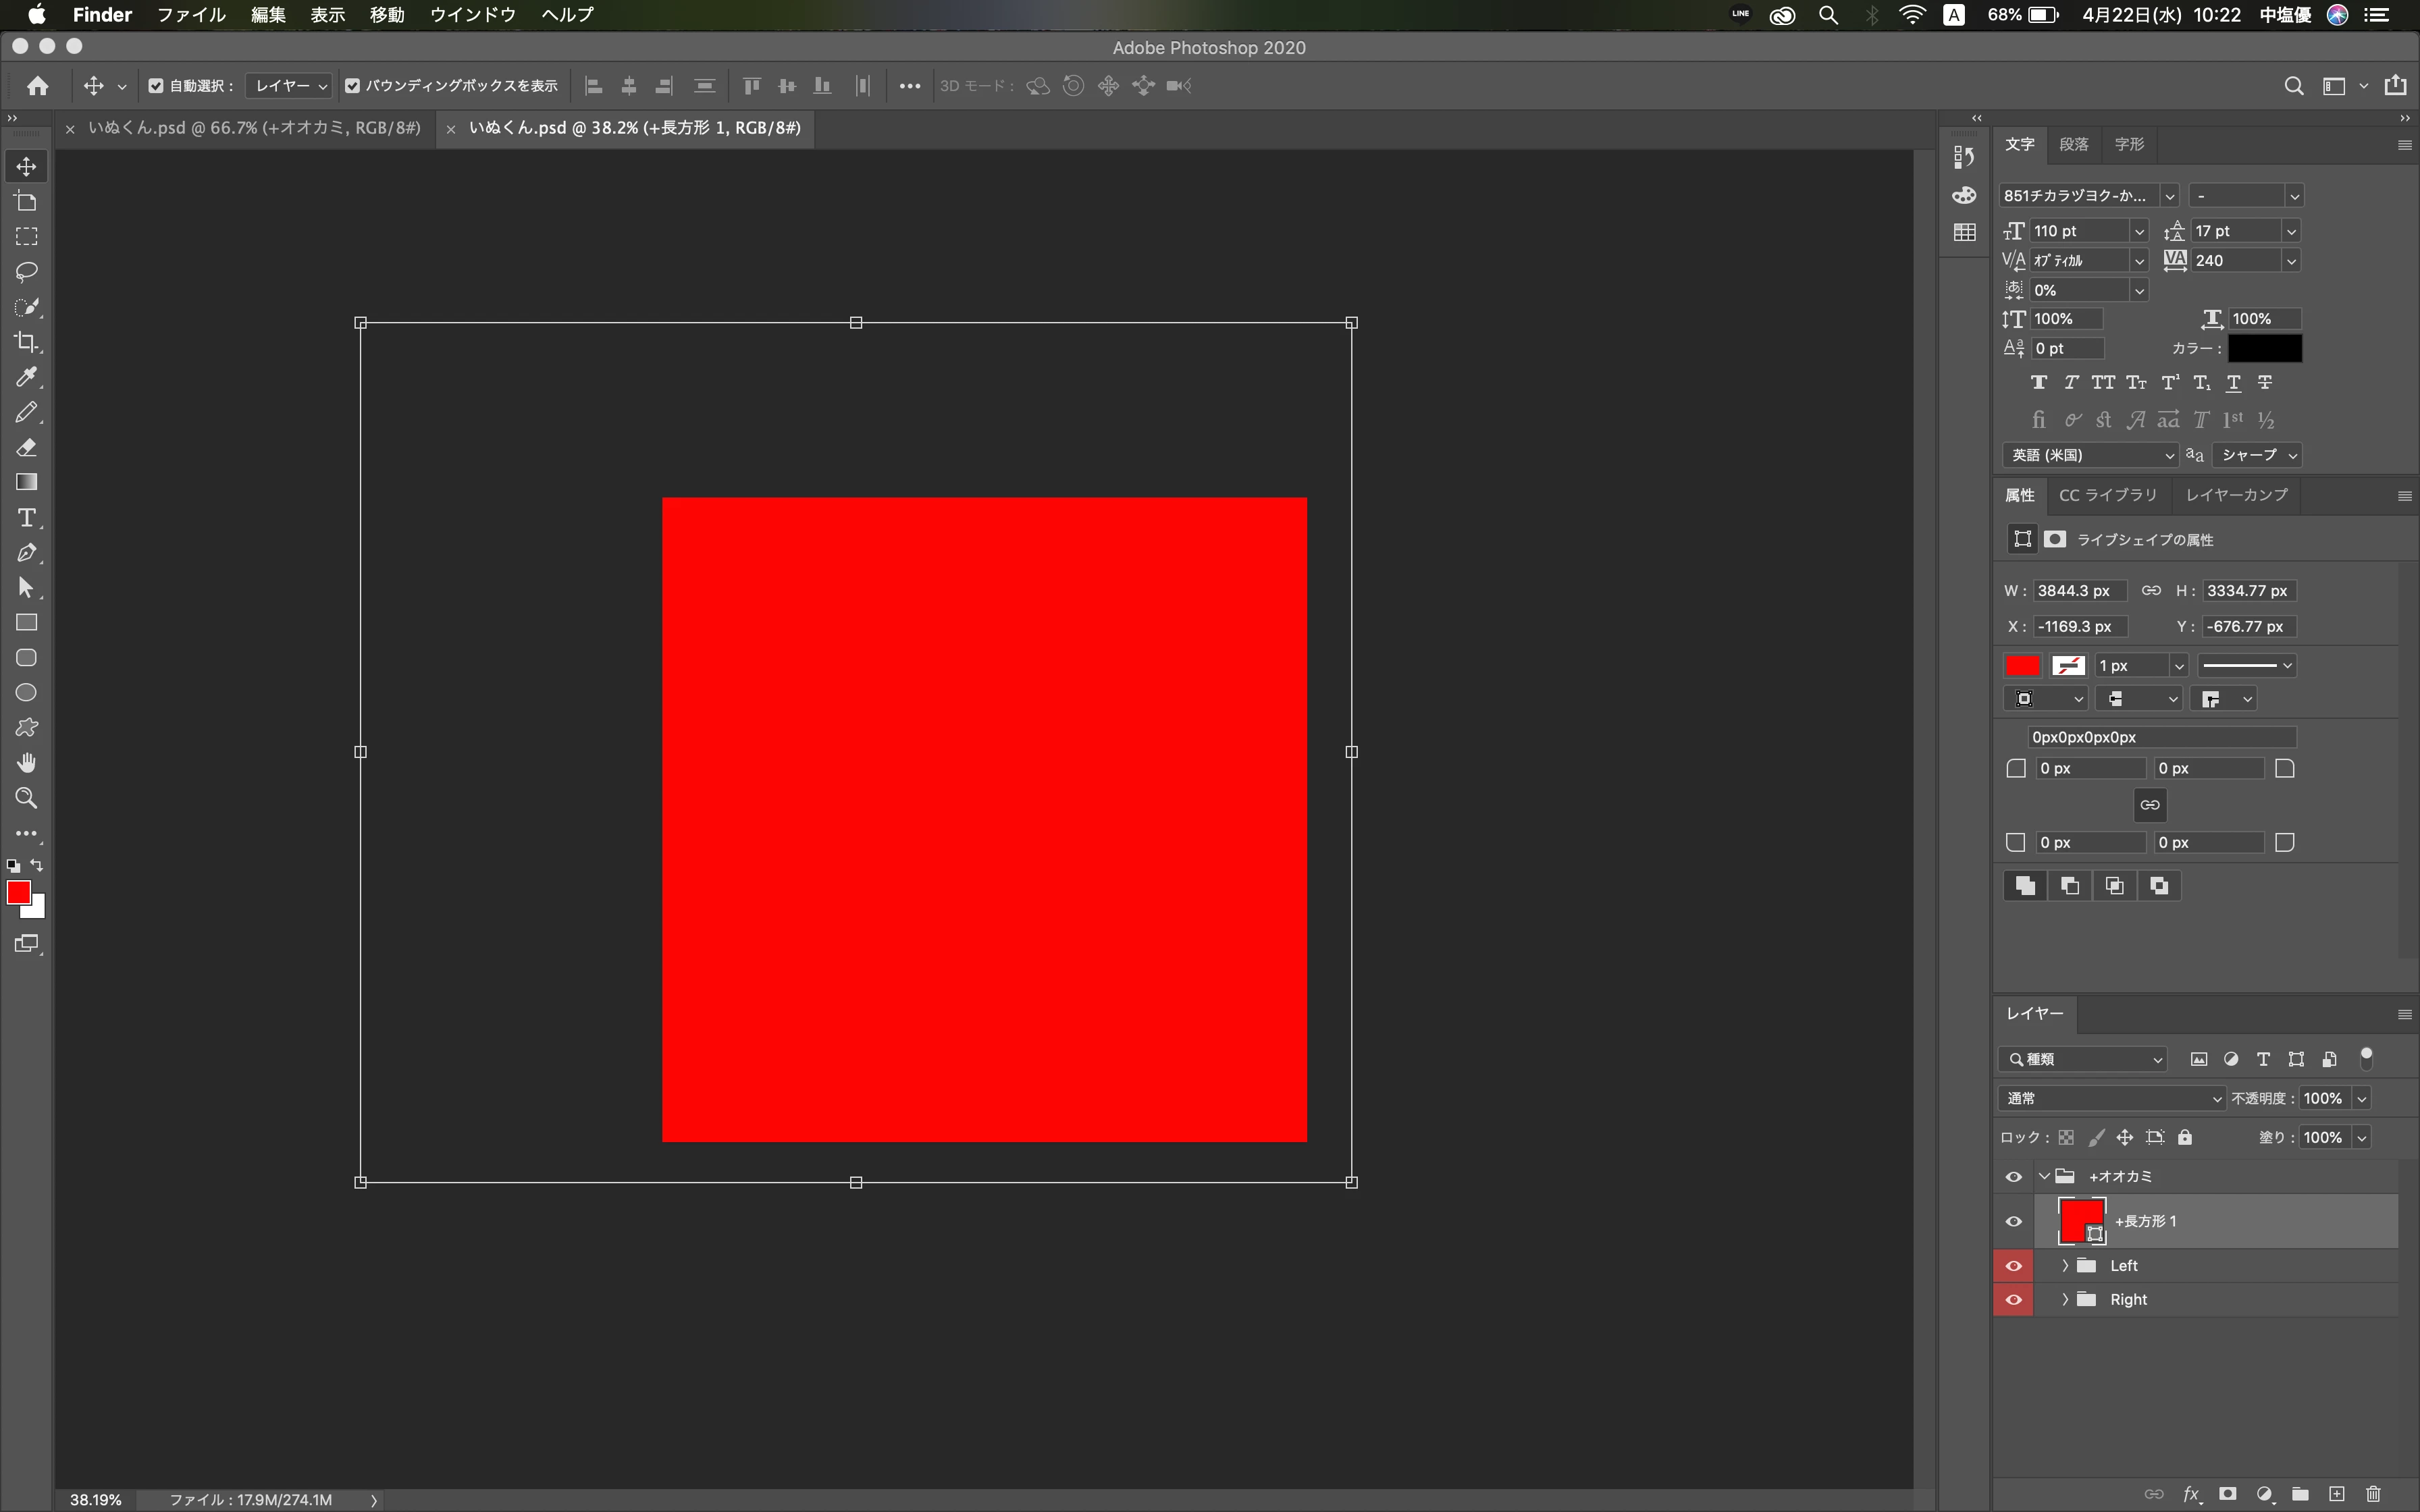
Task: Expand the Right layer group
Action: pos(2065,1300)
